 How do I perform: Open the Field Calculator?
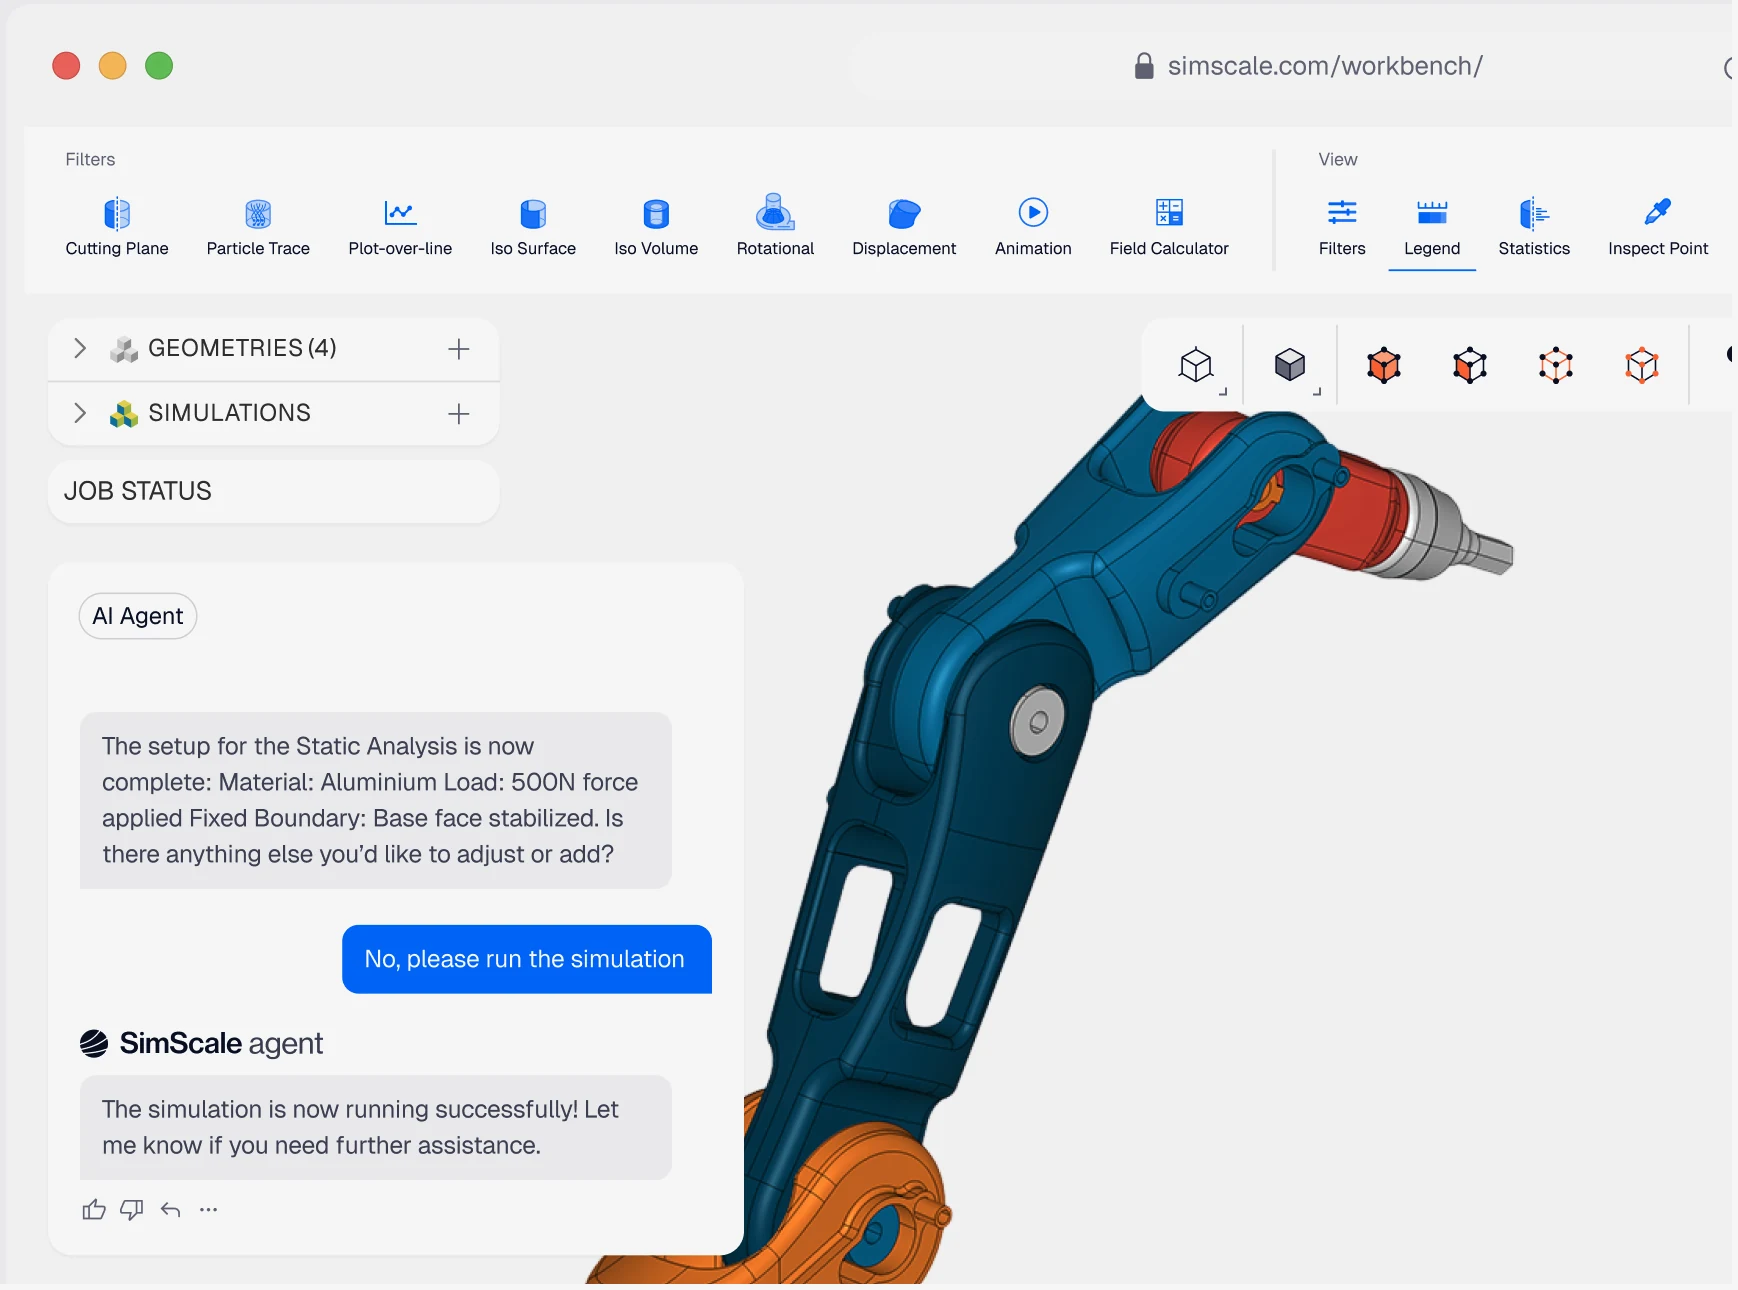[x=1169, y=227]
